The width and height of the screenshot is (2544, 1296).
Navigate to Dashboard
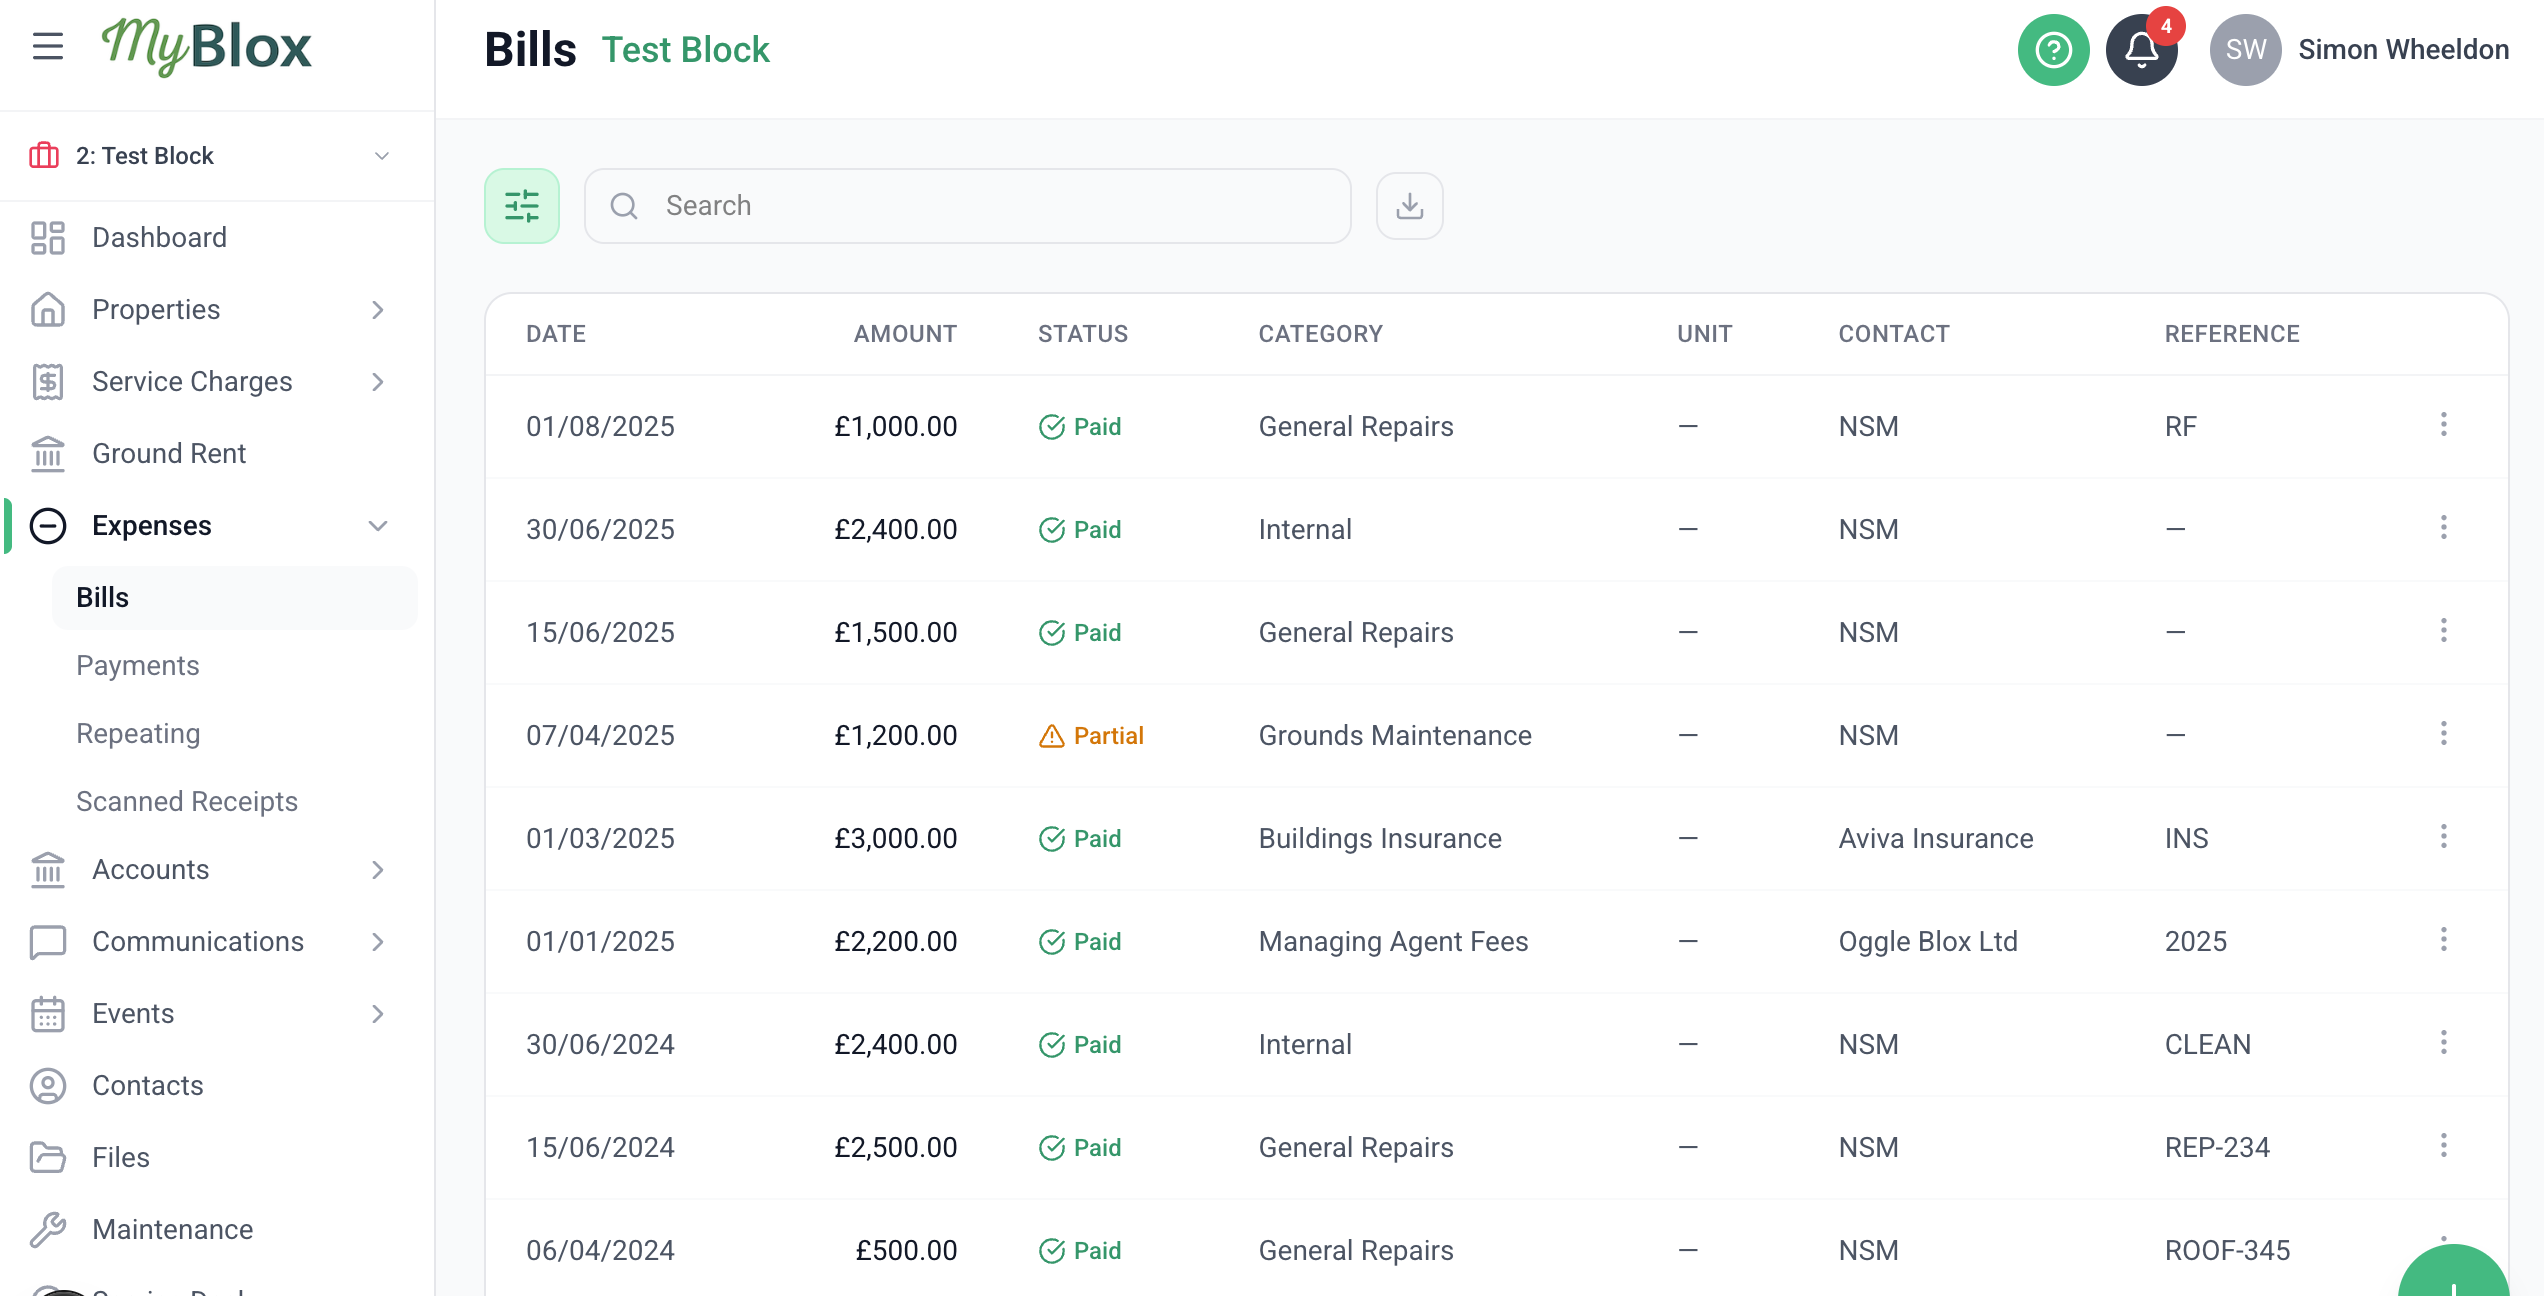(x=159, y=238)
